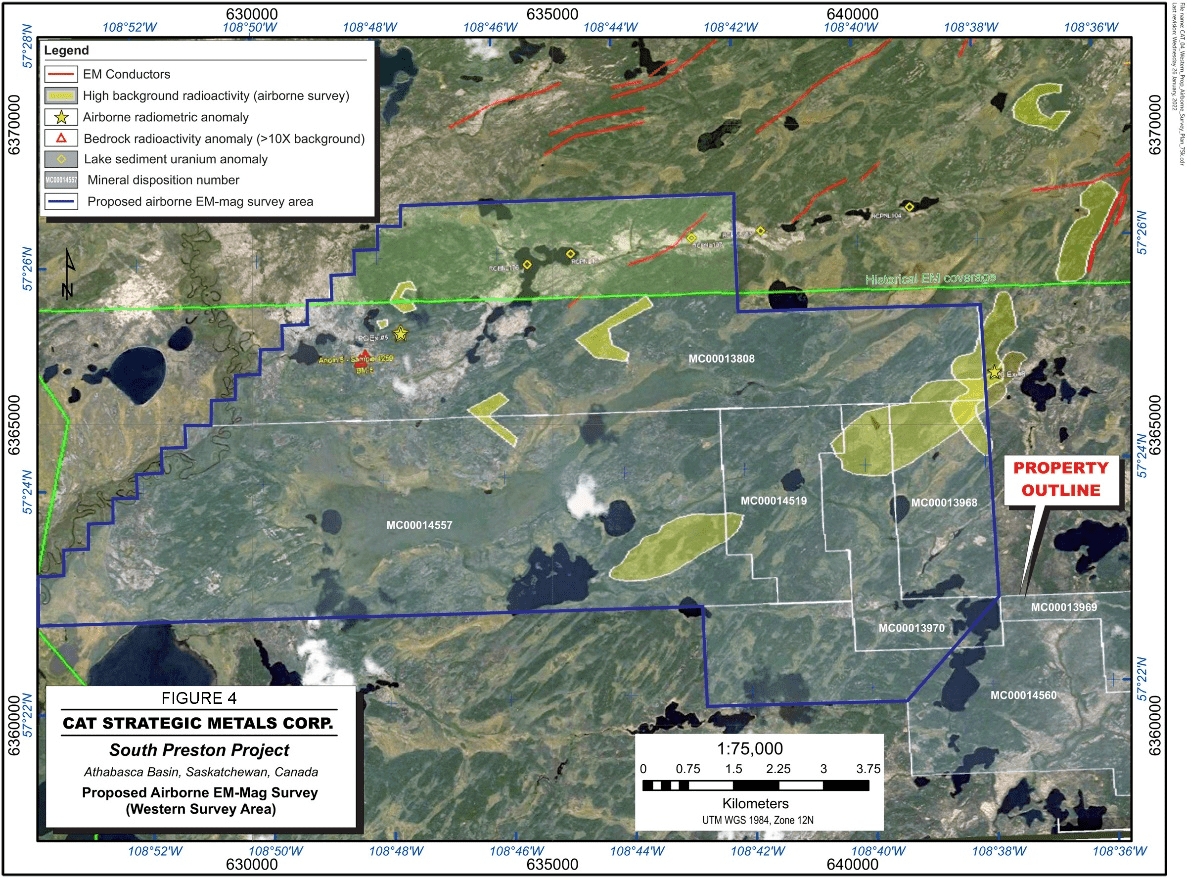Click the north arrow symbol on the map
The width and height of the screenshot is (1187, 878).
tap(67, 273)
